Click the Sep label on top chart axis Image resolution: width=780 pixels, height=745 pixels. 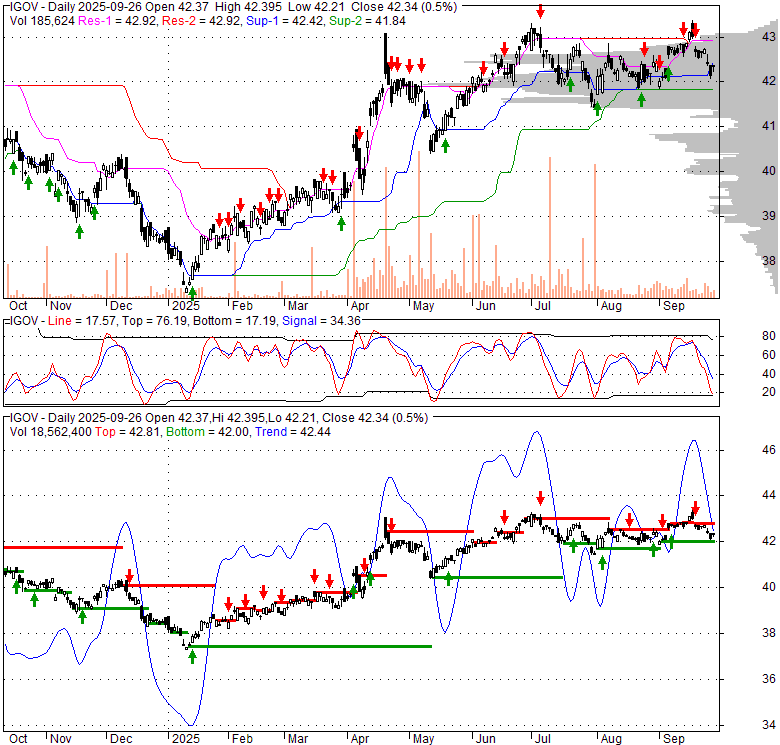tap(674, 306)
